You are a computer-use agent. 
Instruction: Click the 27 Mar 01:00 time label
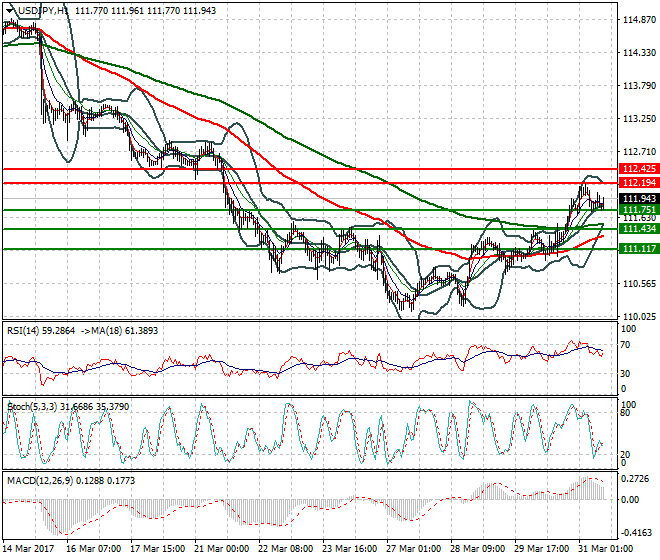pos(413,549)
